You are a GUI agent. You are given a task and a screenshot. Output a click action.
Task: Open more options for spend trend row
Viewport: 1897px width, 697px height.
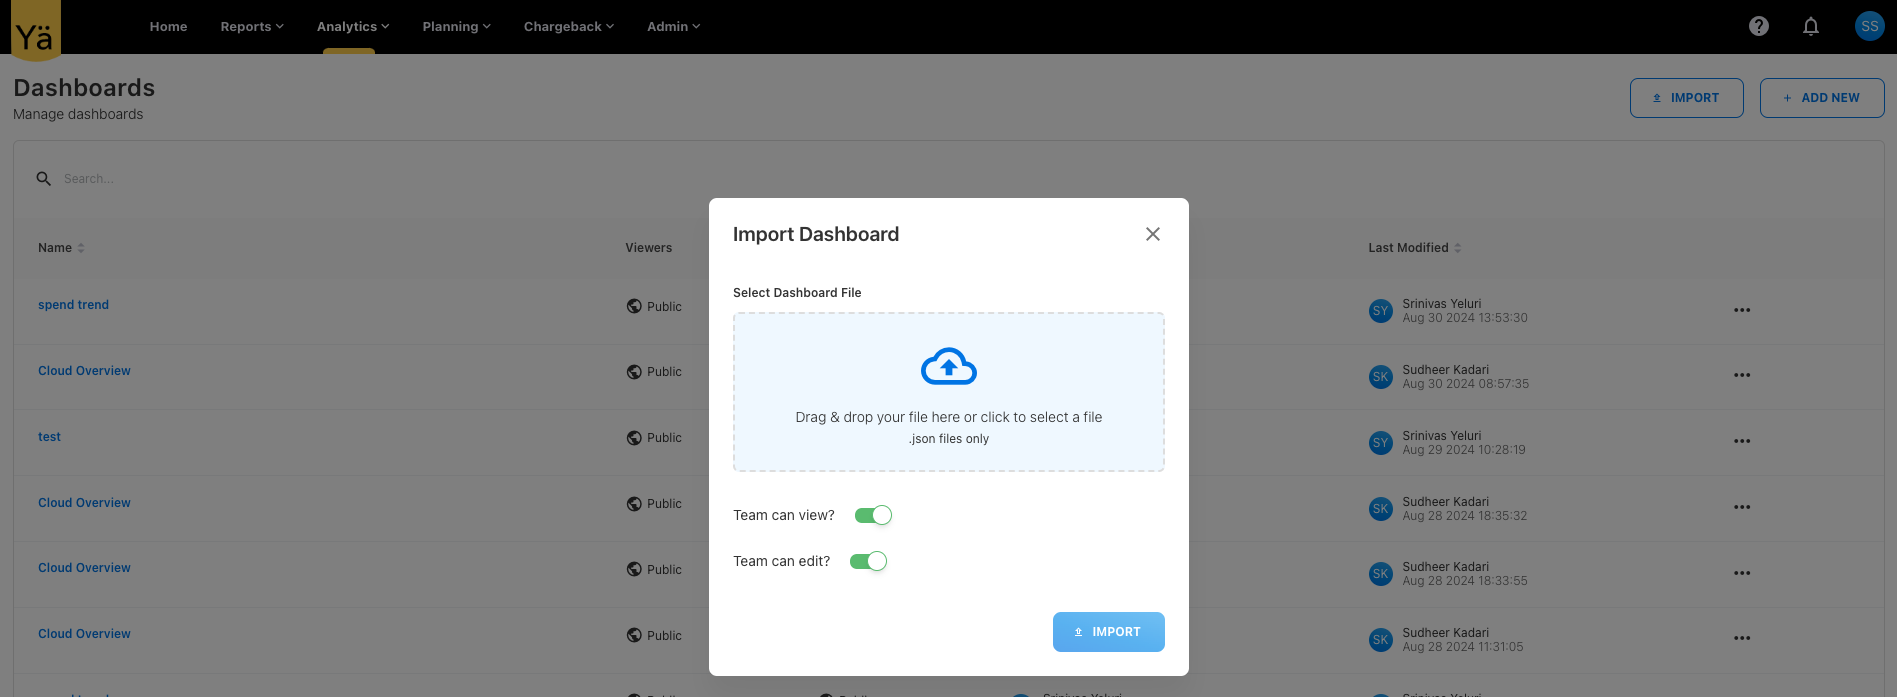(1741, 310)
